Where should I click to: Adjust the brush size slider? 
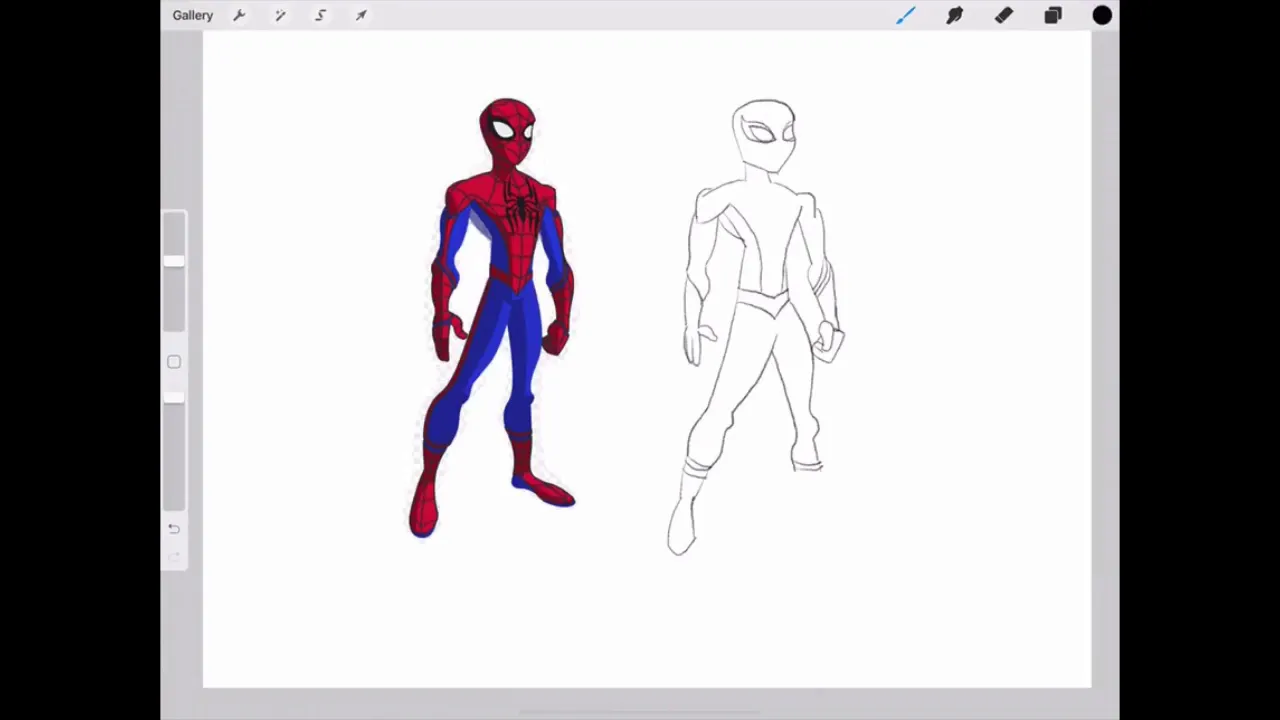coord(174,272)
